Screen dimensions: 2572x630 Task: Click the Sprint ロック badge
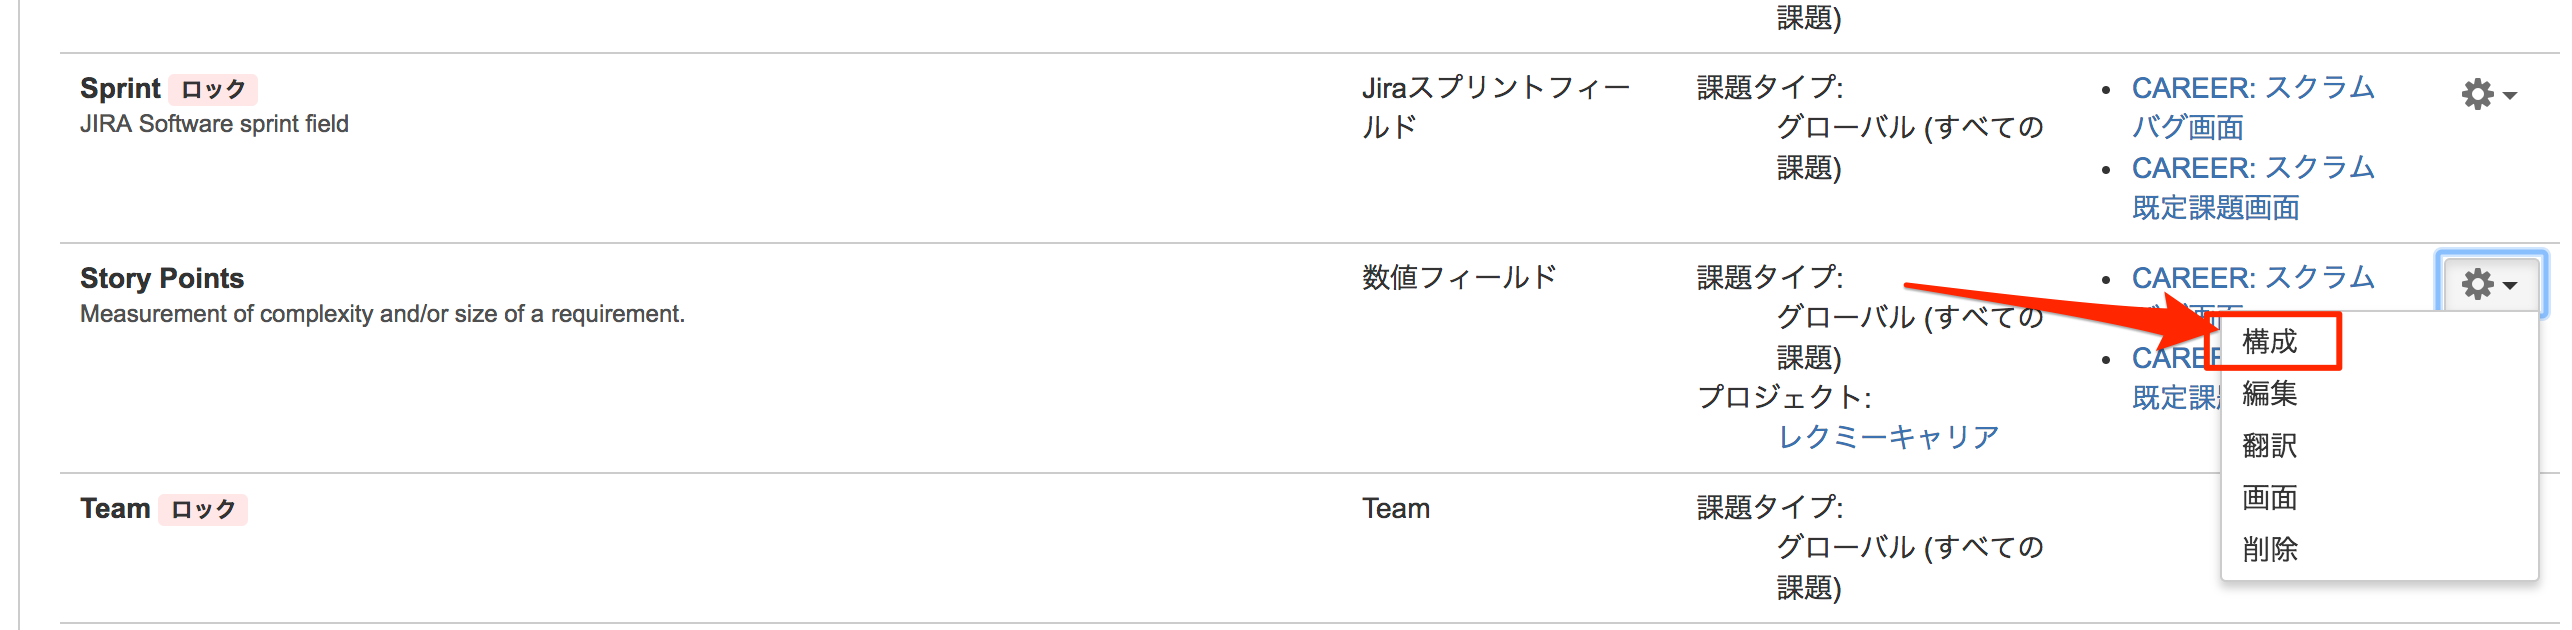pyautogui.click(x=213, y=89)
